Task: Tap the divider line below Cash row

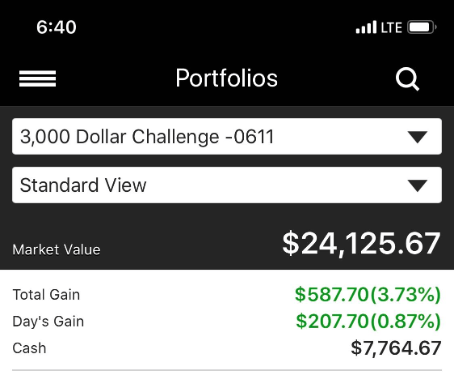Action: (227, 370)
